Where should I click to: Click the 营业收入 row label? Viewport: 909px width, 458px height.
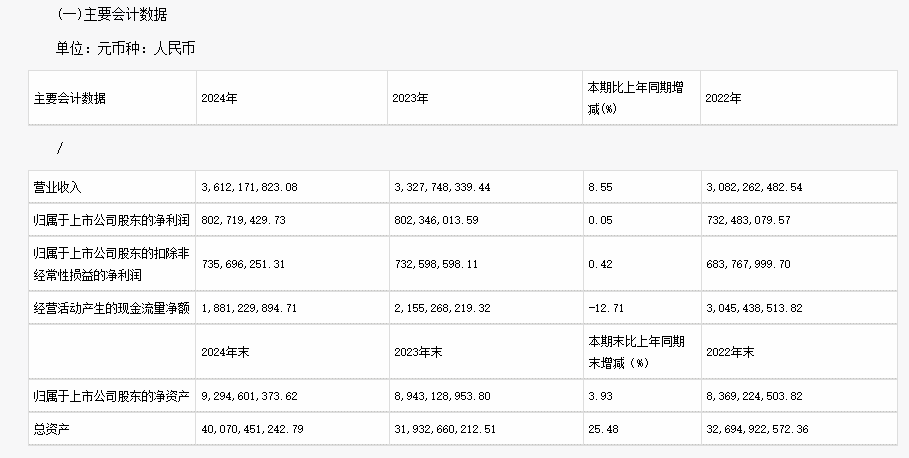tap(57, 187)
